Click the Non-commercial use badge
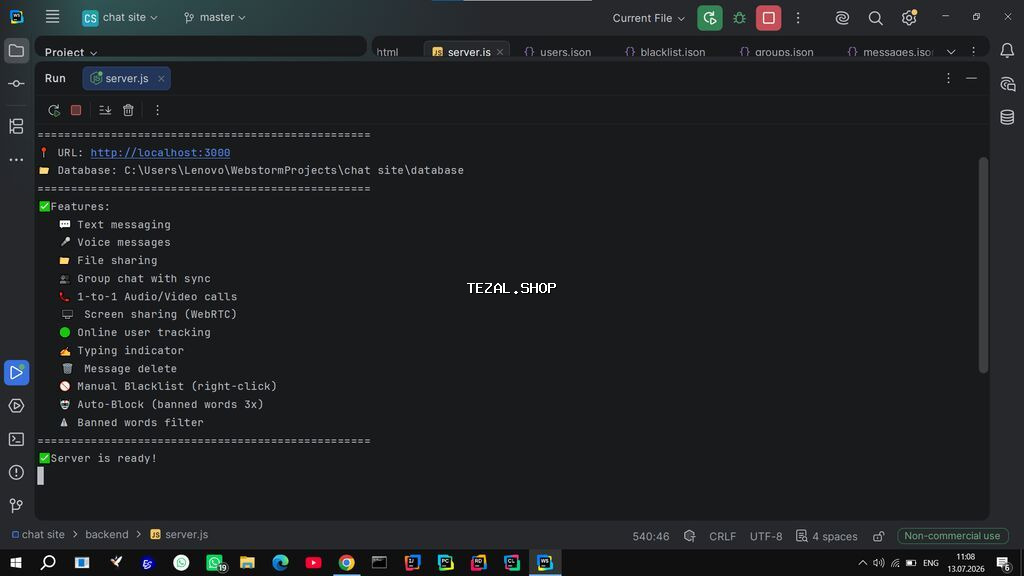The image size is (1024, 576). click(x=952, y=536)
